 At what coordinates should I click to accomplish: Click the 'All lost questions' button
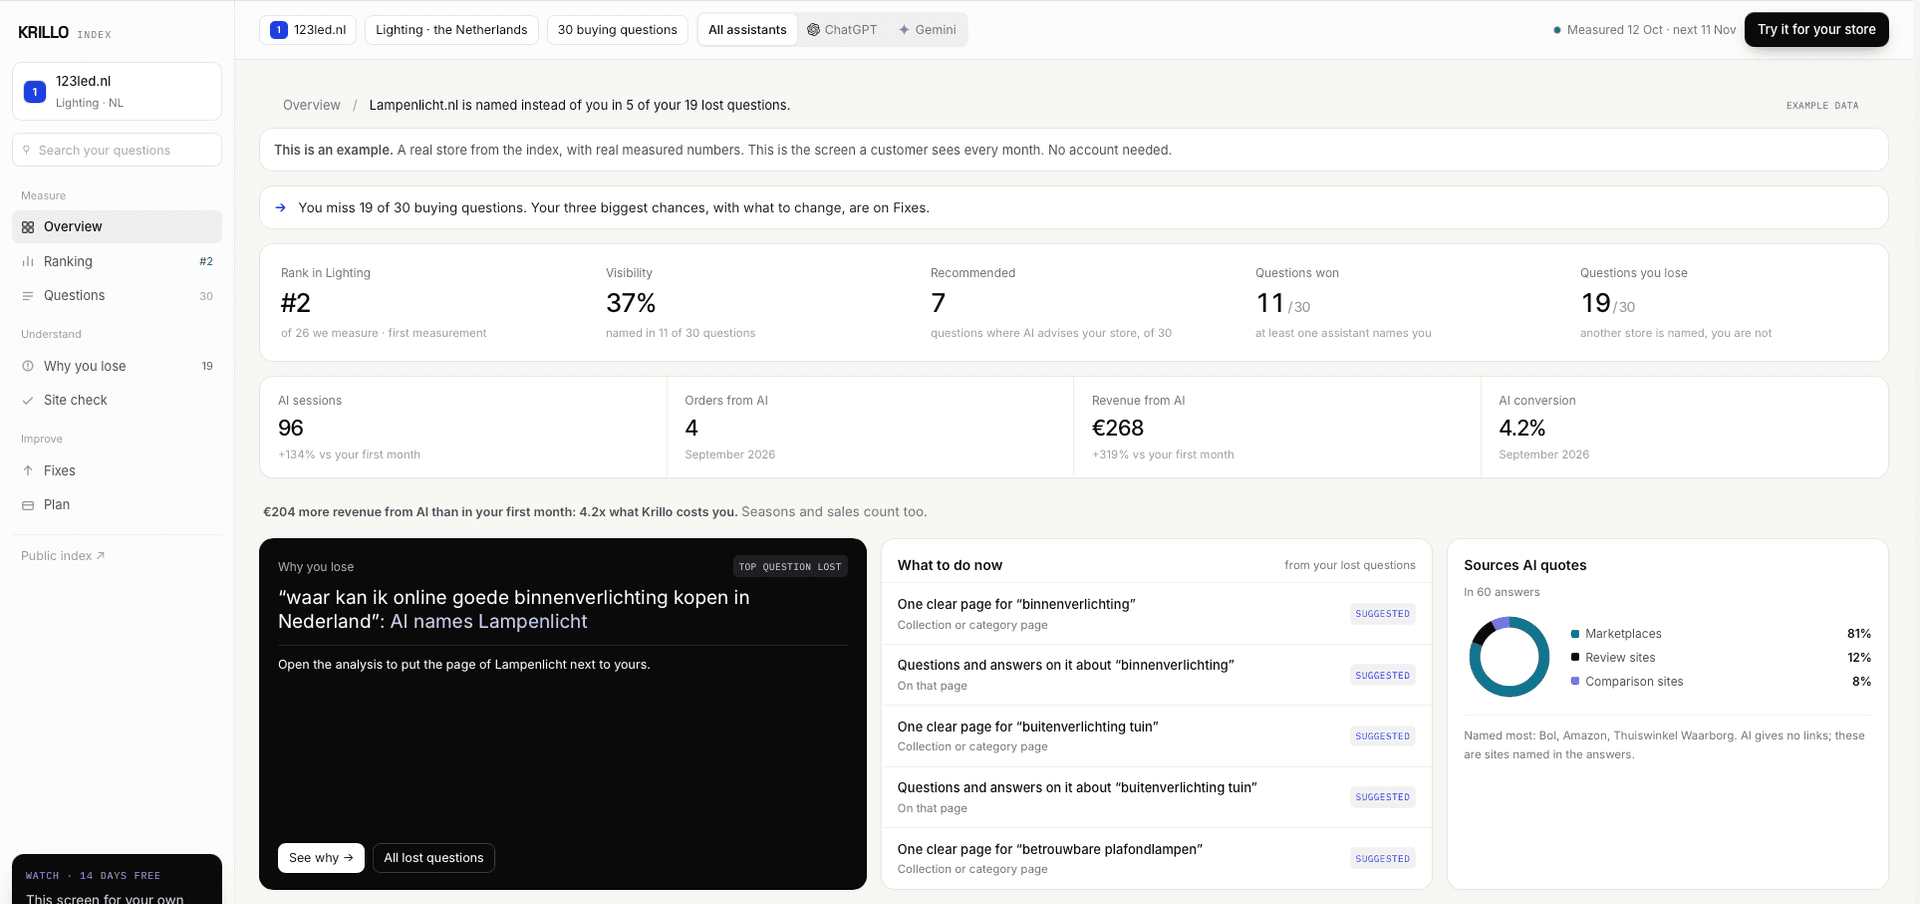[x=434, y=858]
